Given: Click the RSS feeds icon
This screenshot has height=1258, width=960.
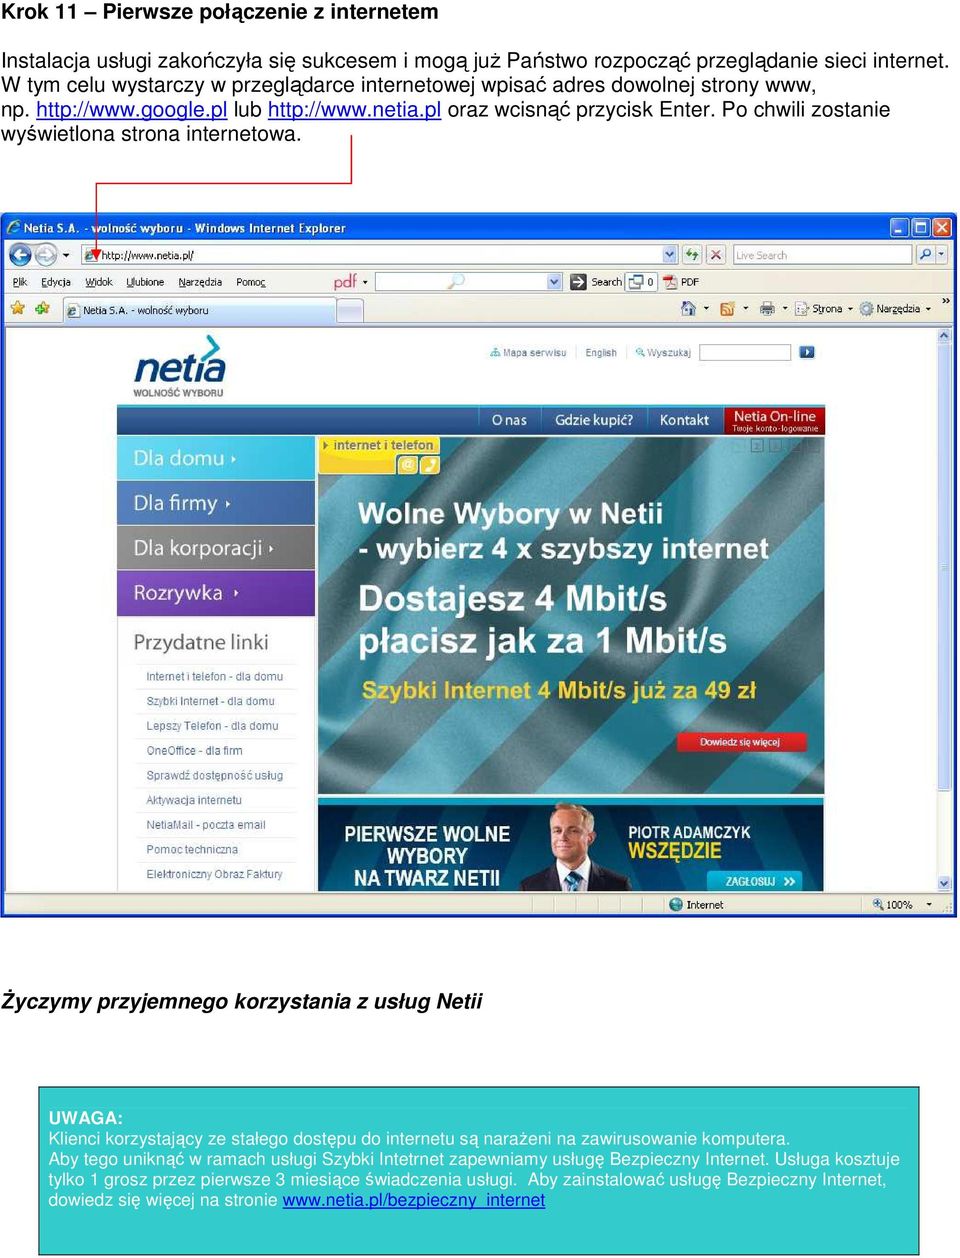Looking at the screenshot, I should coord(727,309).
